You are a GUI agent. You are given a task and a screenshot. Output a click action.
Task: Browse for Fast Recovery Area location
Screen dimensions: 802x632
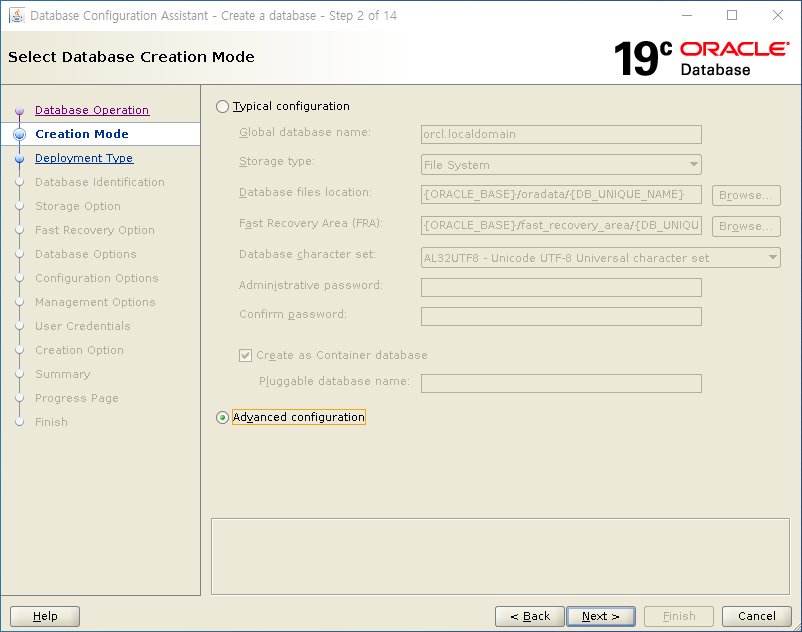(746, 227)
